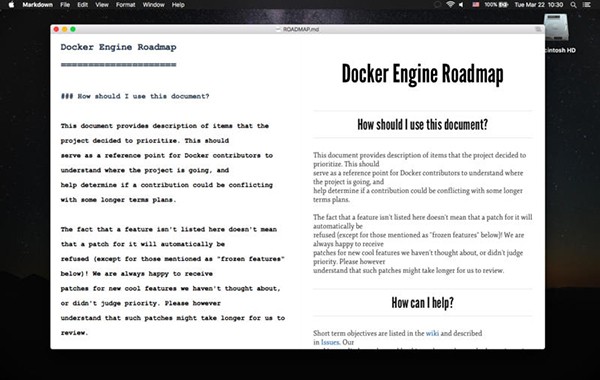Click editor line 'This document provides description'

165,126
